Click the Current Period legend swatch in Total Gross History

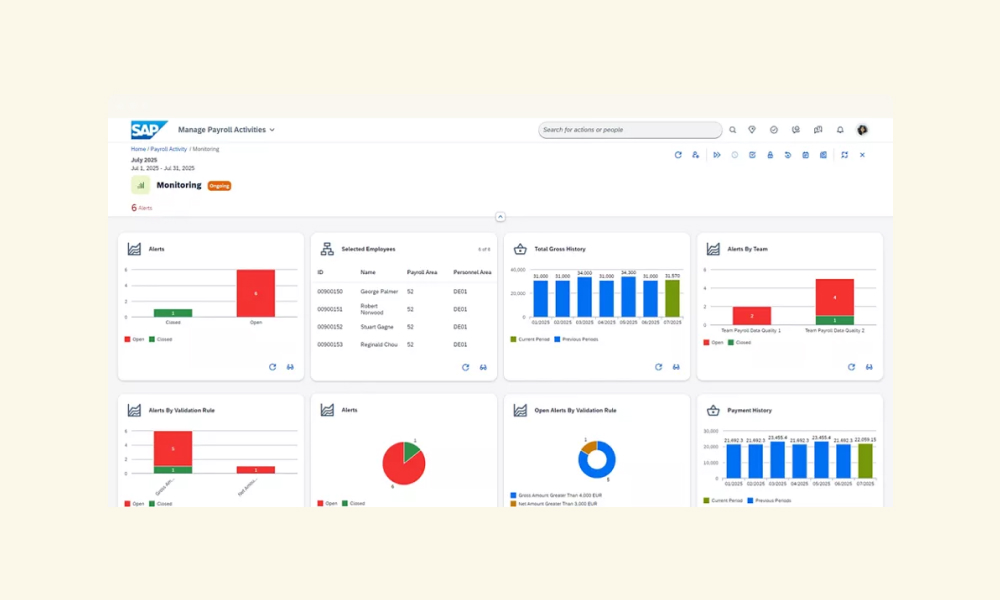513,339
